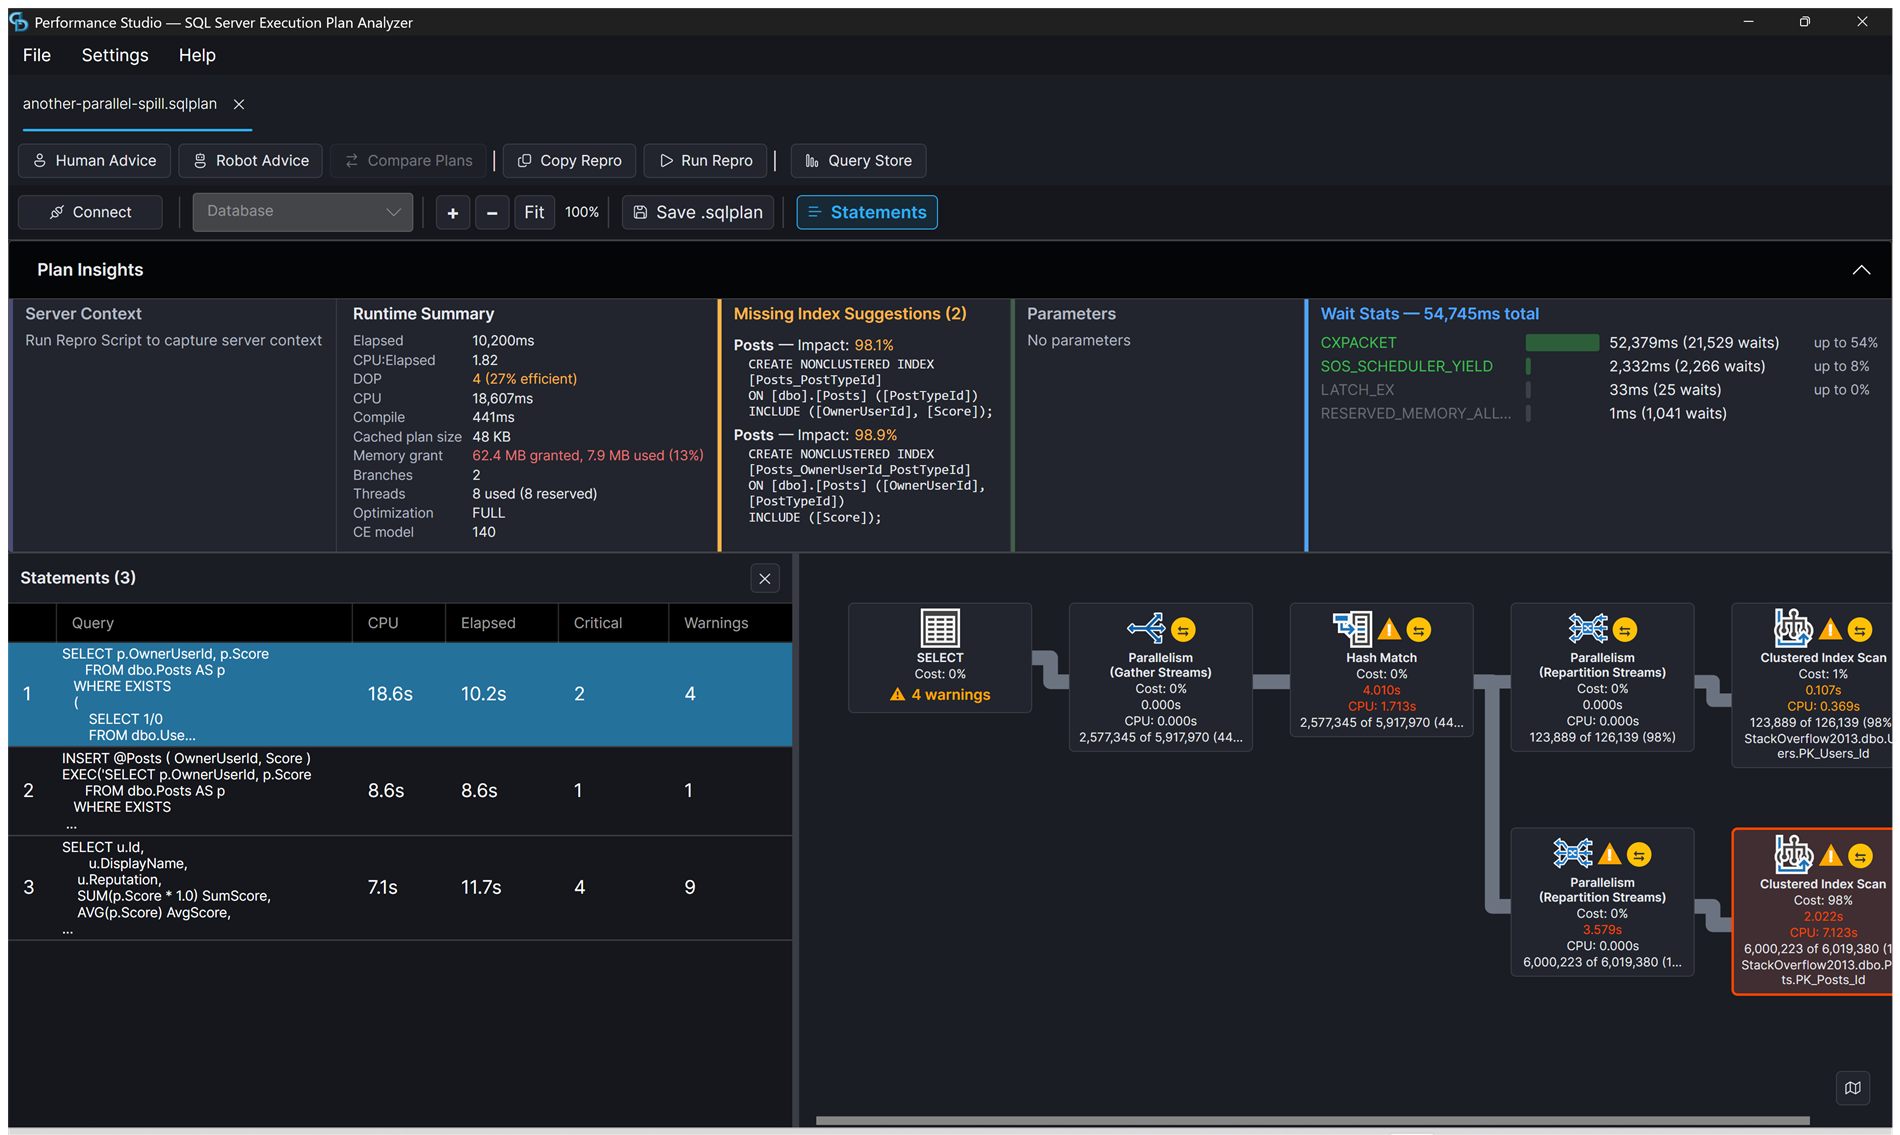Toggle the plan minimap icon
Image resolution: width=1900 pixels, height=1135 pixels.
[1853, 1088]
